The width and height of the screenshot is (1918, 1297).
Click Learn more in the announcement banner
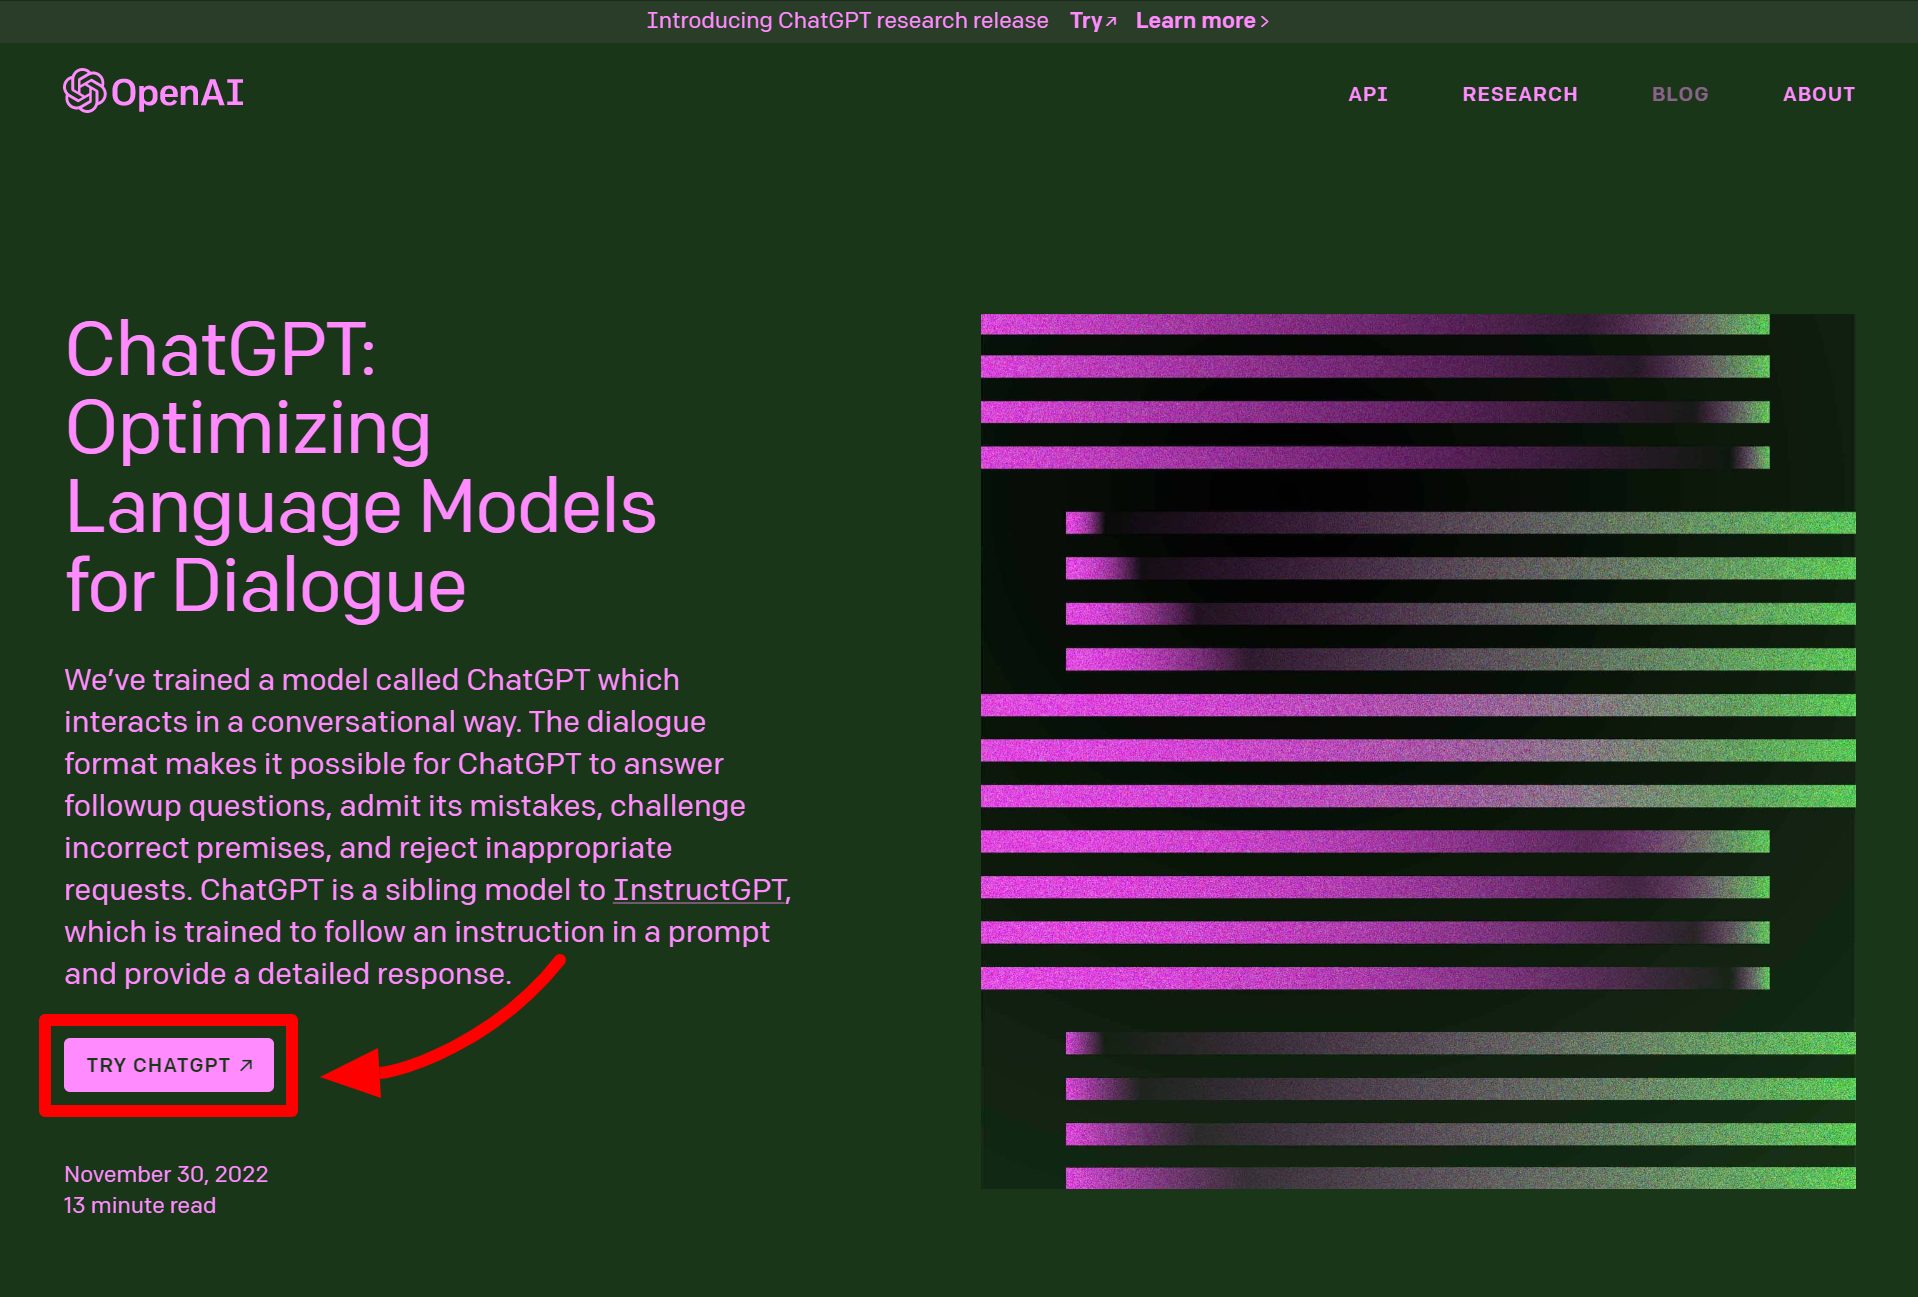coord(1195,21)
